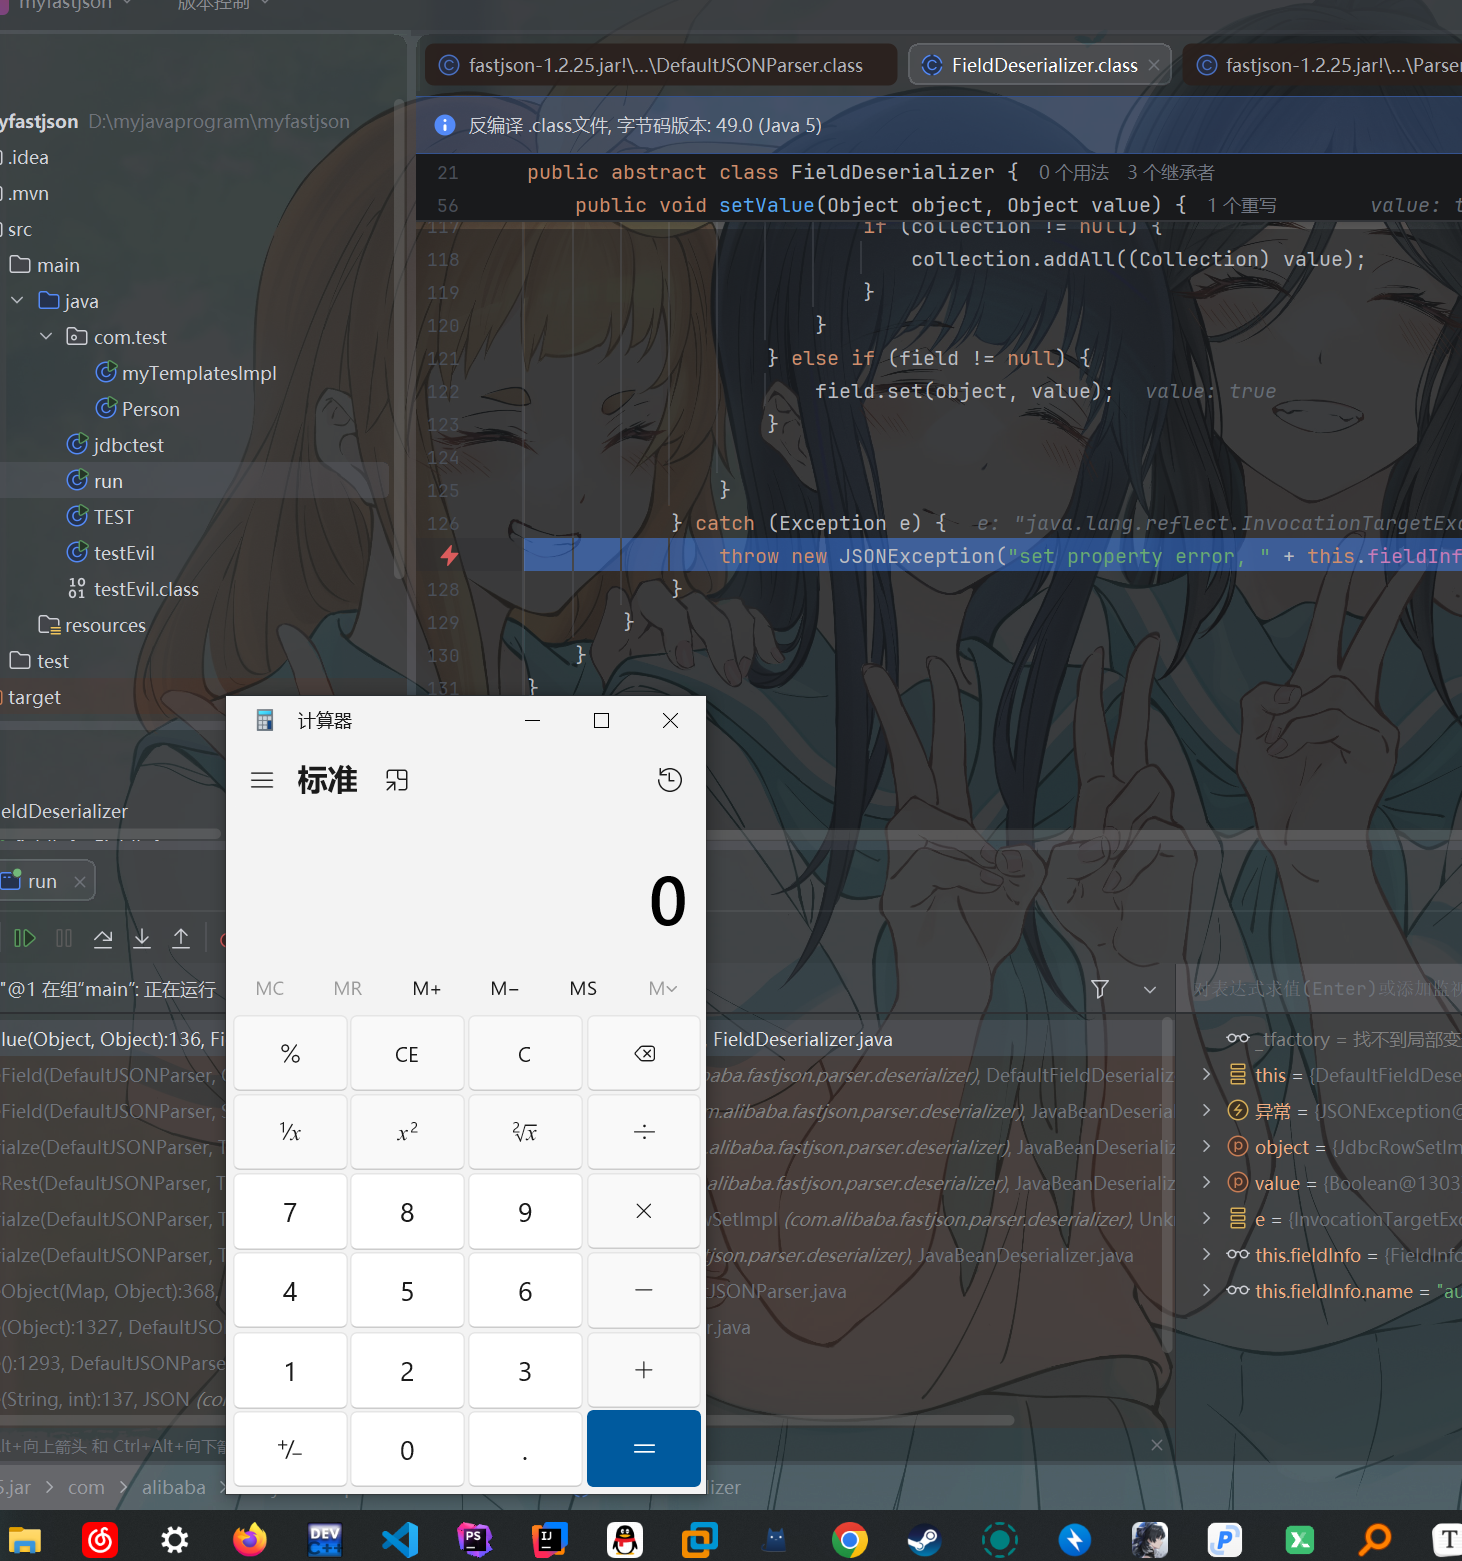Open Visual Studio Code from the taskbar
This screenshot has height=1561, width=1462.
400,1539
